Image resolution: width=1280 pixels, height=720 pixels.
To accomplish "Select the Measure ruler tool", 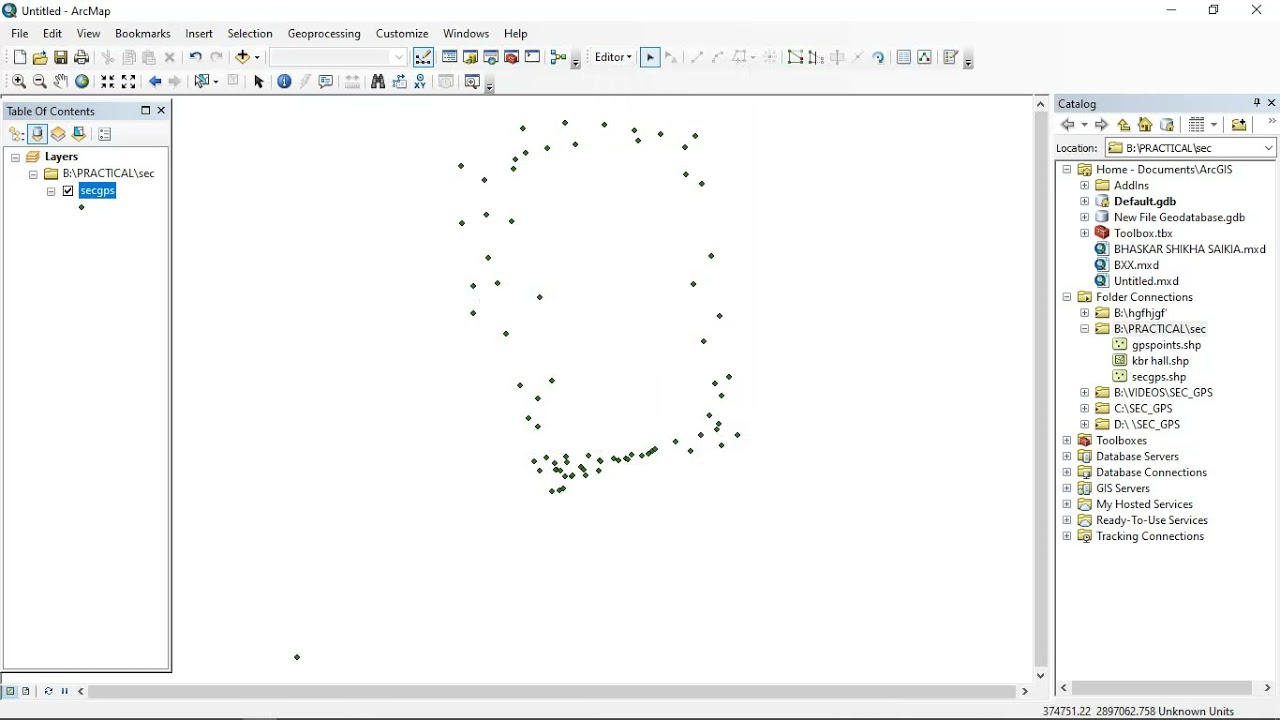I will (352, 82).
